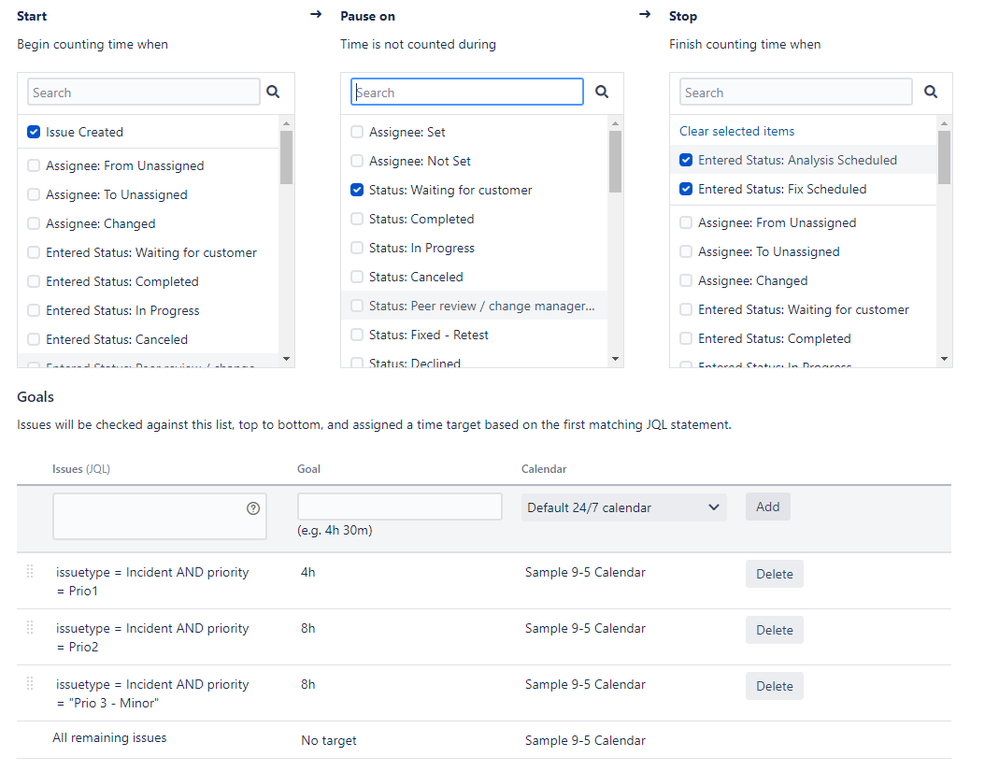
Task: Check Entered Status: Canceled in Start list
Action: point(34,340)
